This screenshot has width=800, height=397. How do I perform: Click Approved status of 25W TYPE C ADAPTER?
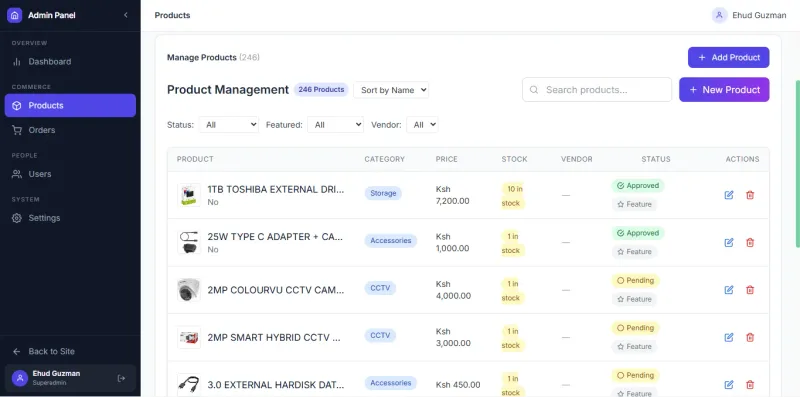click(x=638, y=233)
